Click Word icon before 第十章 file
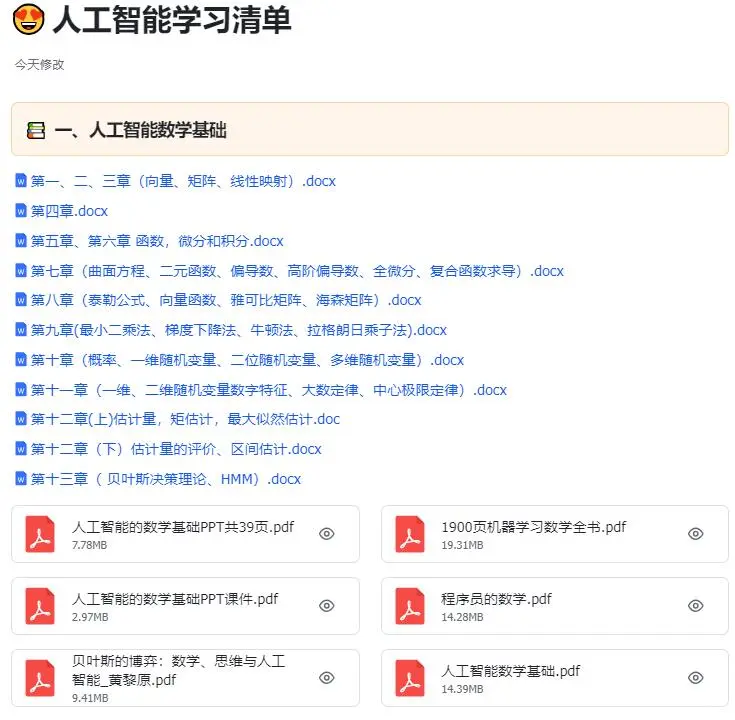Screen dimensions: 735x720 [21, 360]
